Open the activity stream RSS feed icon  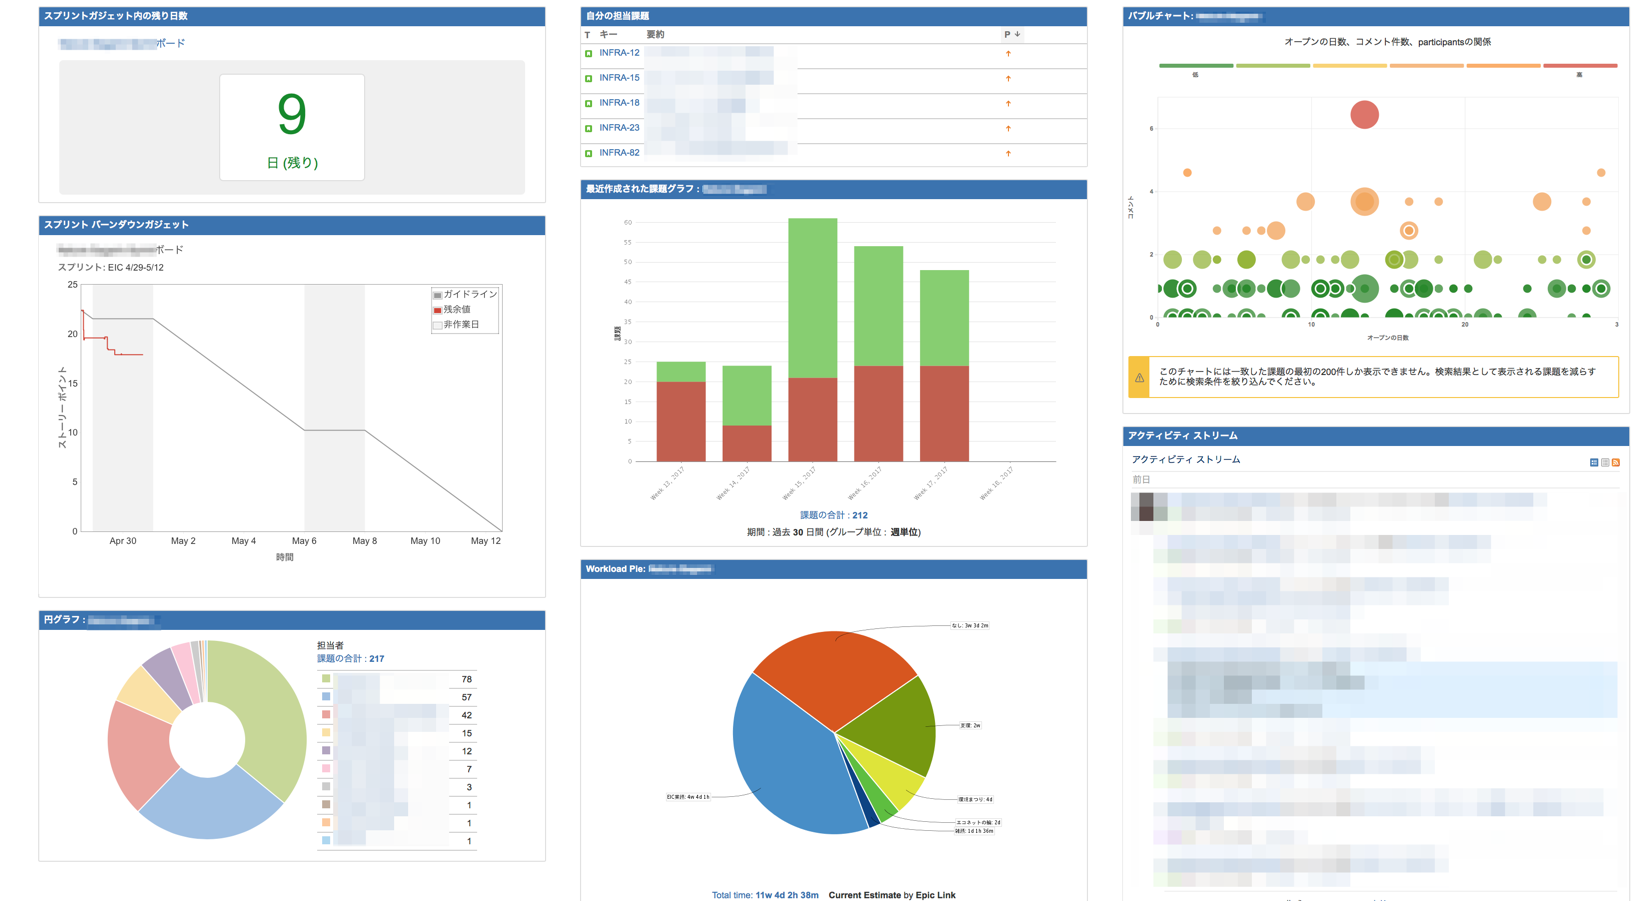point(1615,463)
